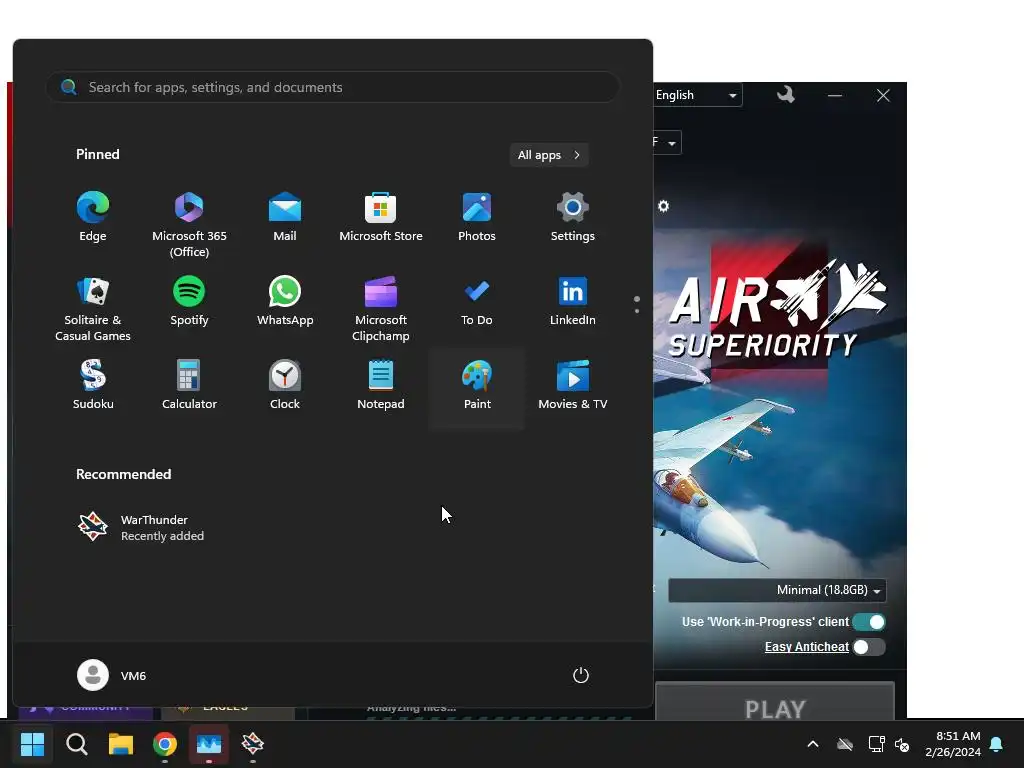Click the power button in Start menu
The height and width of the screenshot is (768, 1024).
pos(581,675)
